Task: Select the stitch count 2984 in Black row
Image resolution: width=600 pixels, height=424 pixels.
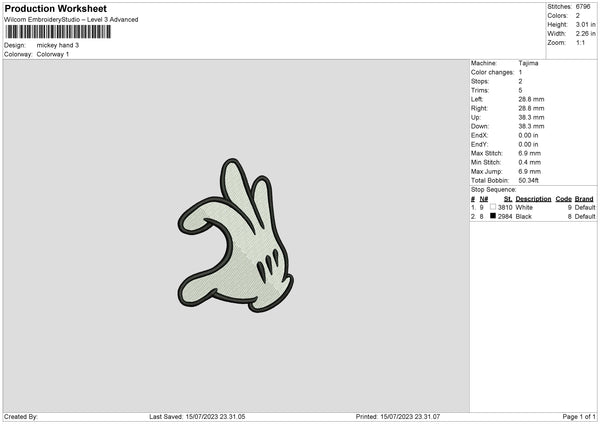Action: 505,217
